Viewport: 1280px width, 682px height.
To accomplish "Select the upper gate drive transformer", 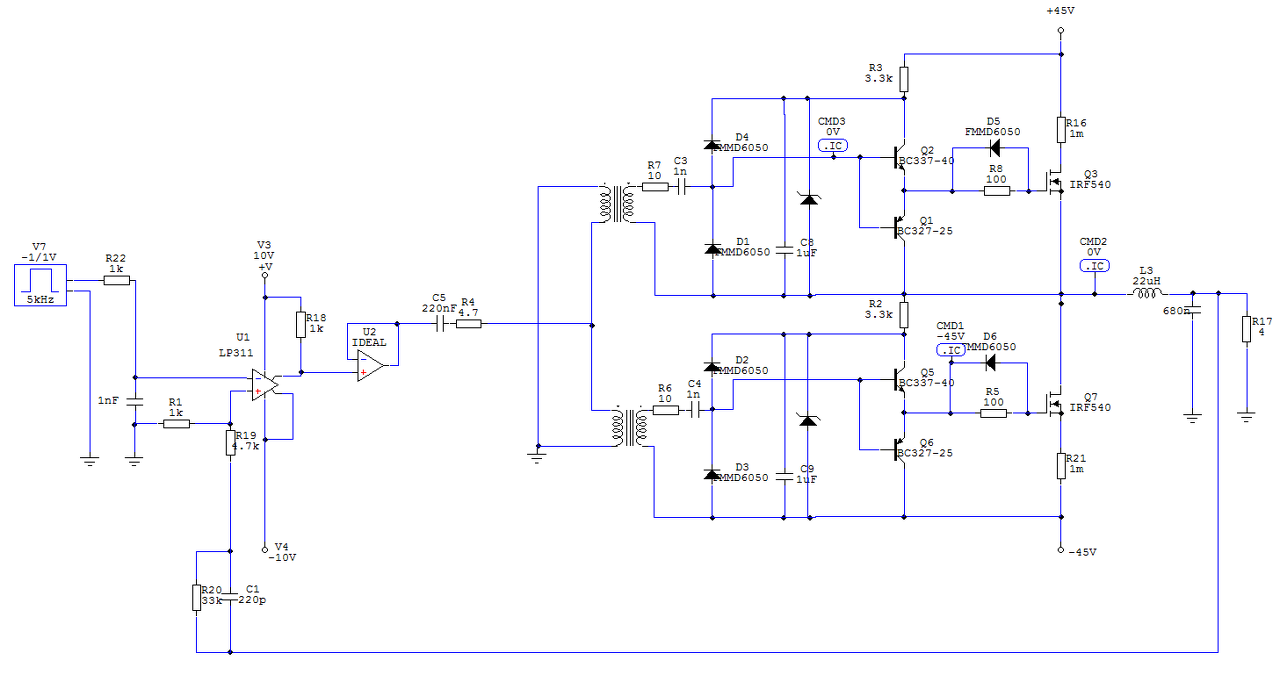I will [615, 204].
